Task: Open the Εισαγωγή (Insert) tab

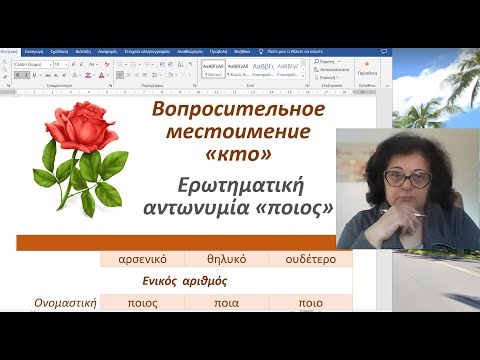Action: tap(34, 52)
